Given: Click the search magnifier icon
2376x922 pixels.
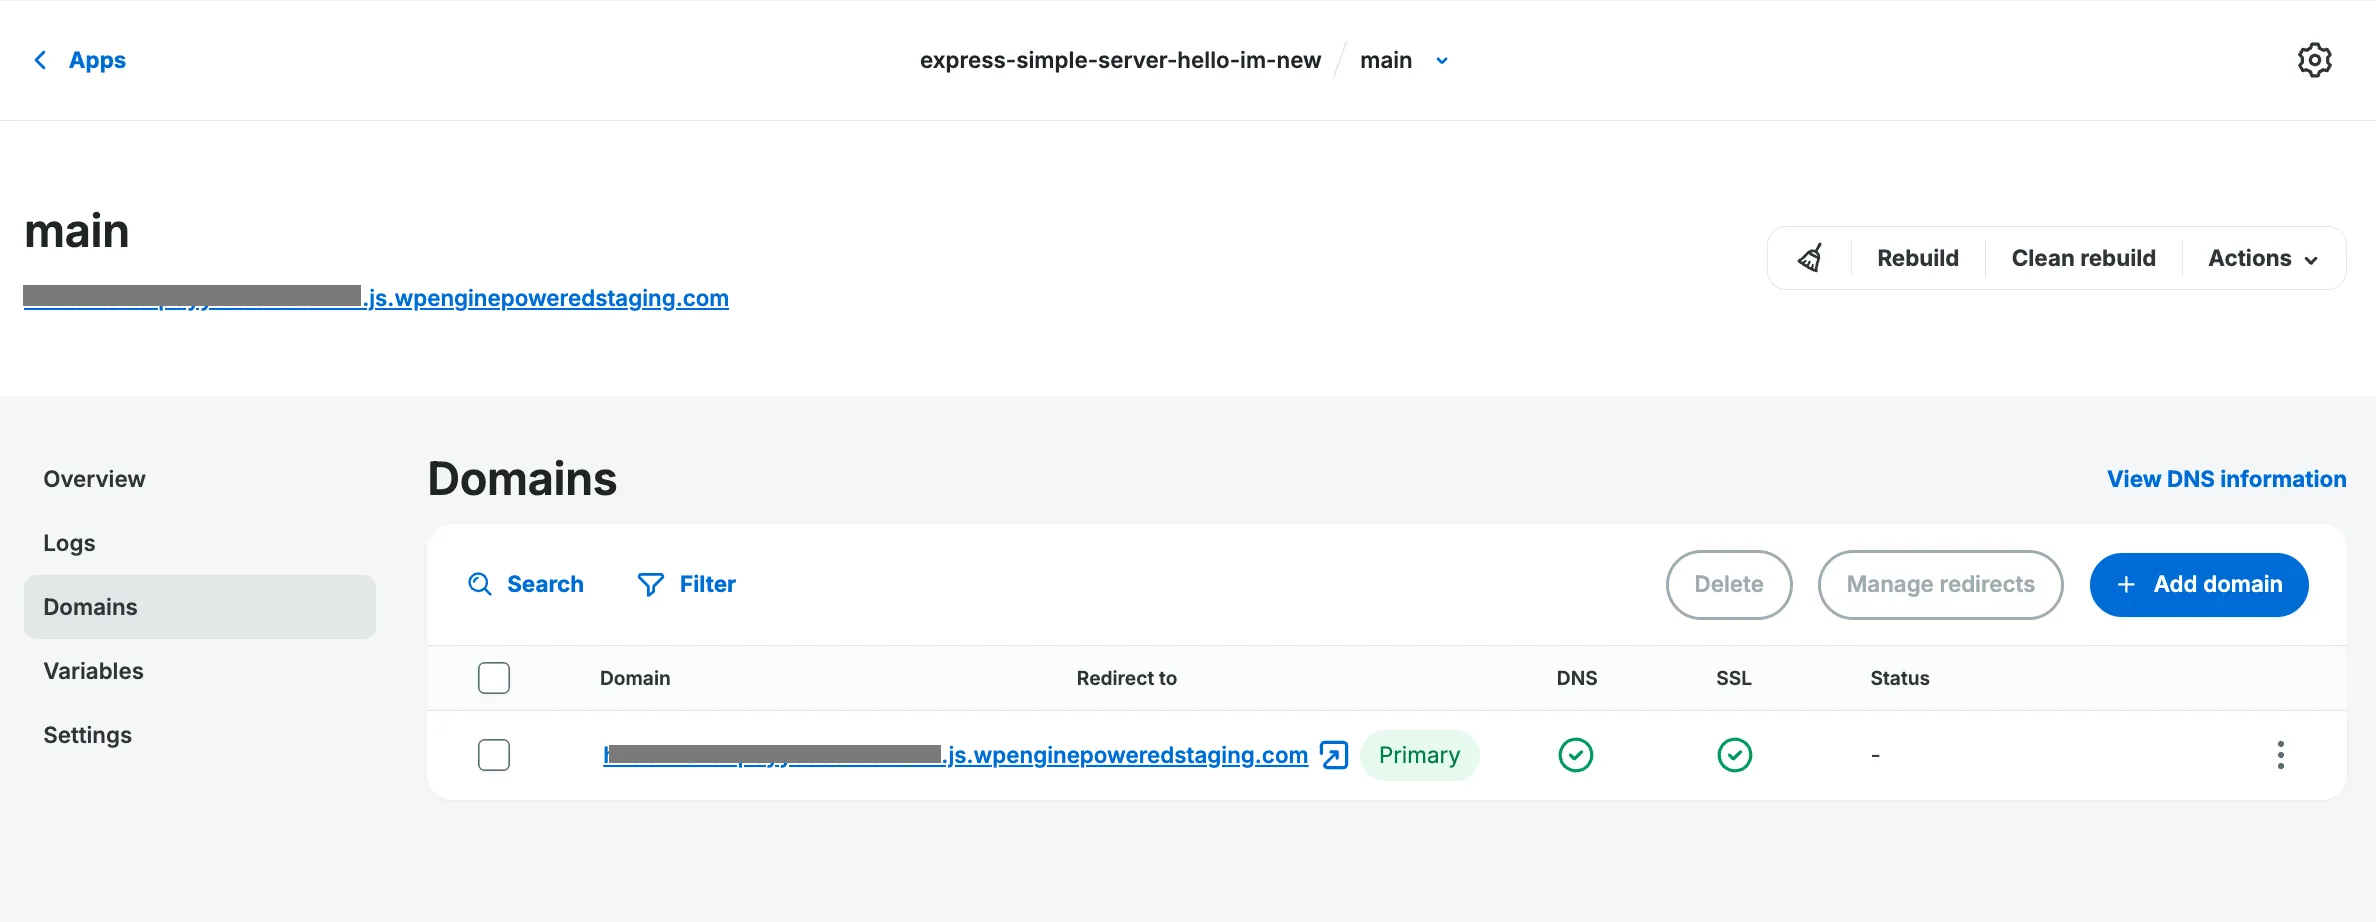Looking at the screenshot, I should point(480,584).
